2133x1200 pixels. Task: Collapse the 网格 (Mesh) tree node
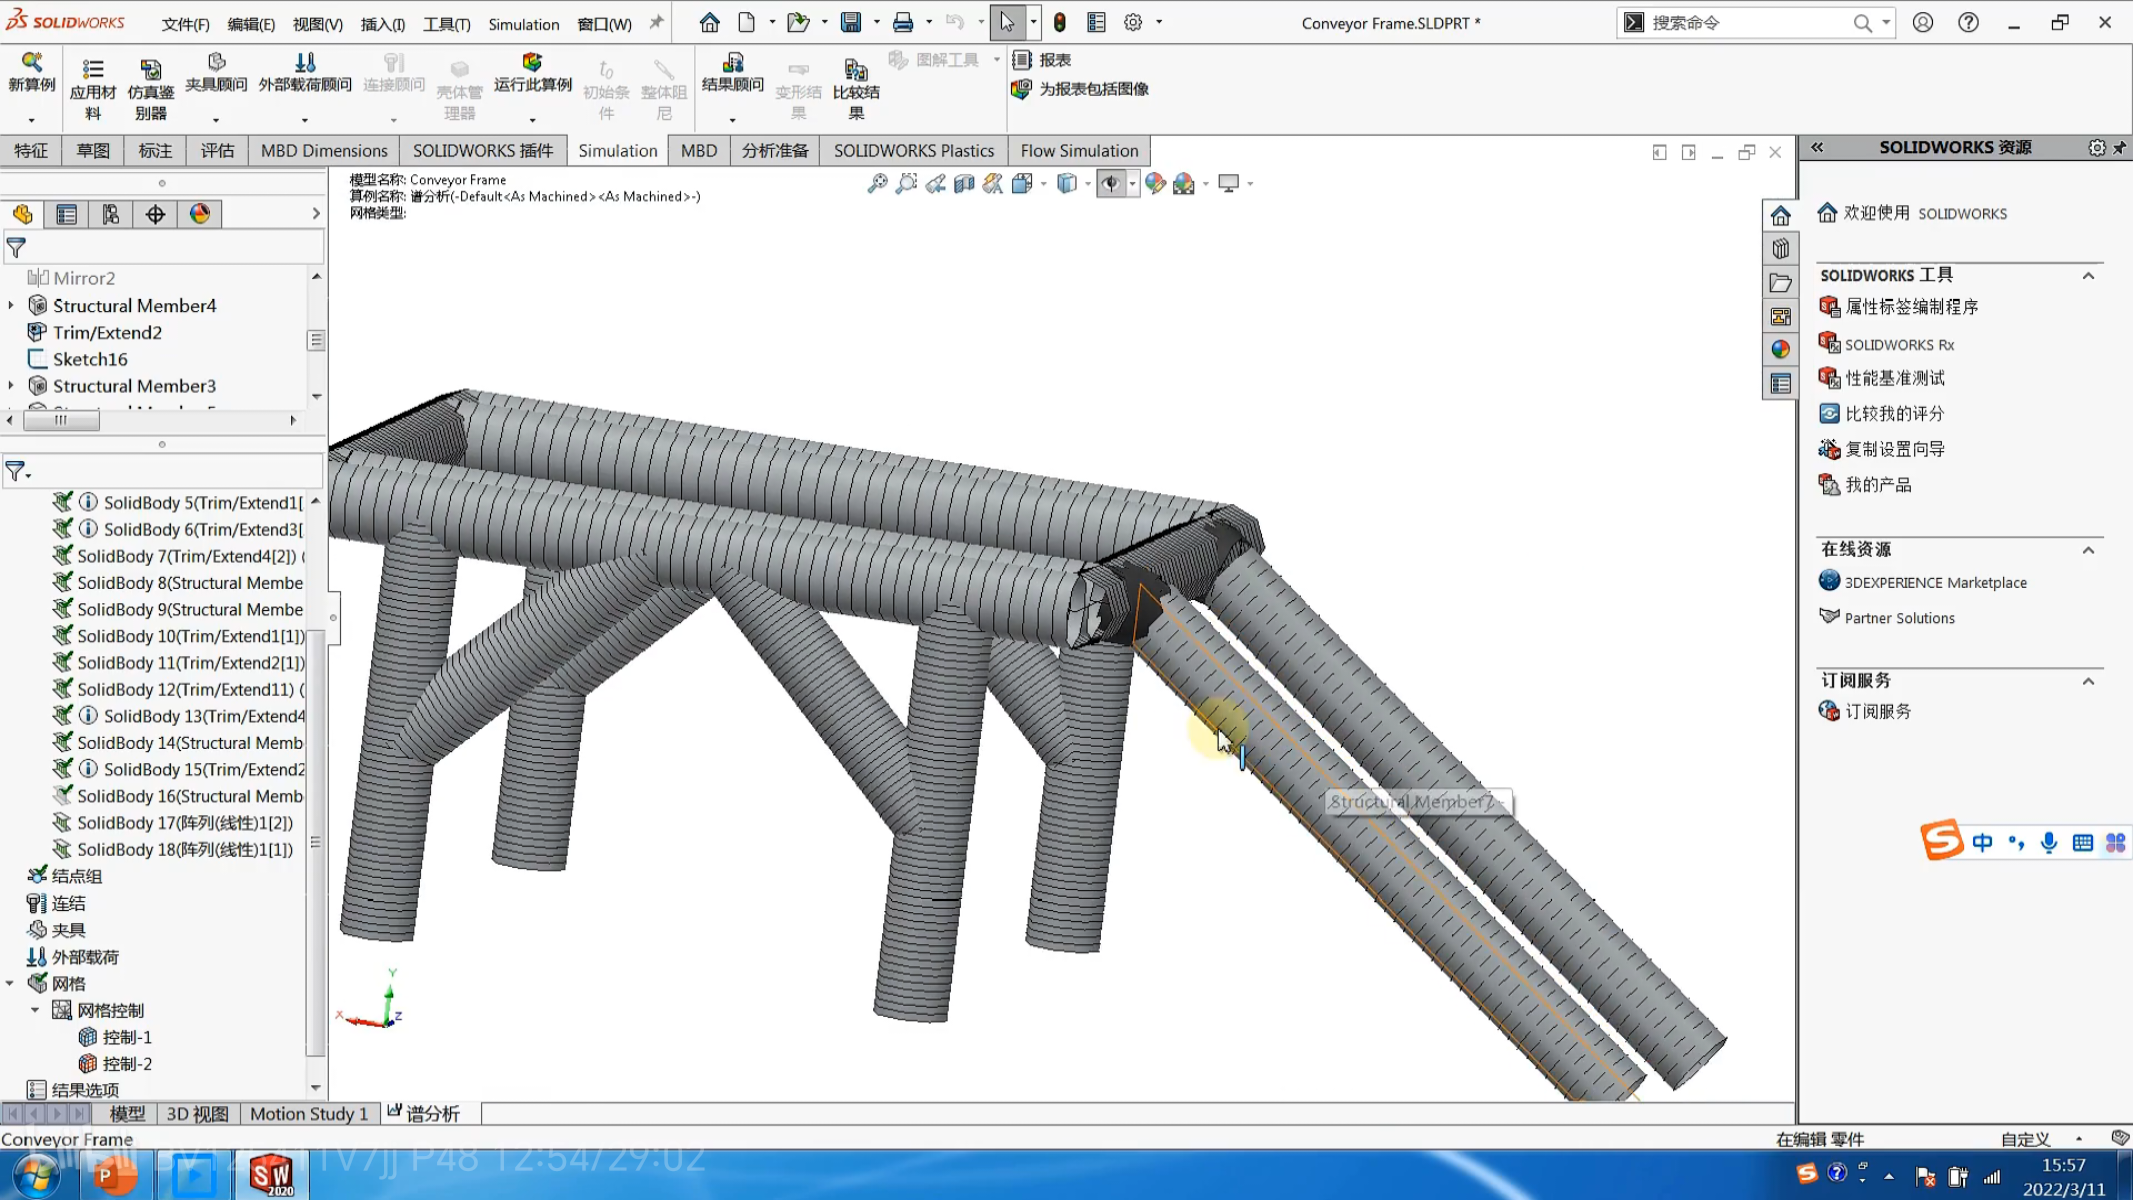point(10,983)
